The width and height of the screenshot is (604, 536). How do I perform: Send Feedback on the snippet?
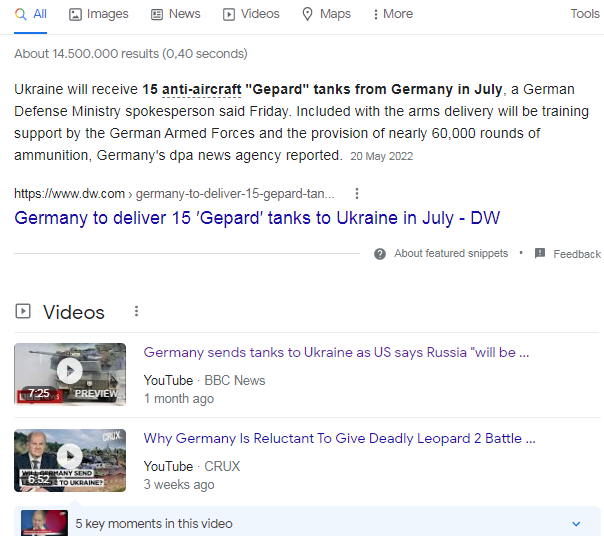577,254
